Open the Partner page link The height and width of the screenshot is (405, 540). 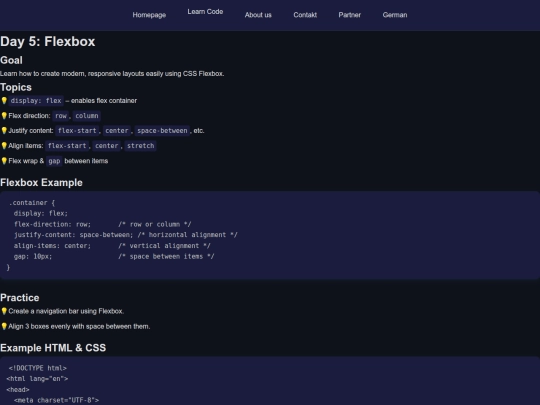[350, 15]
